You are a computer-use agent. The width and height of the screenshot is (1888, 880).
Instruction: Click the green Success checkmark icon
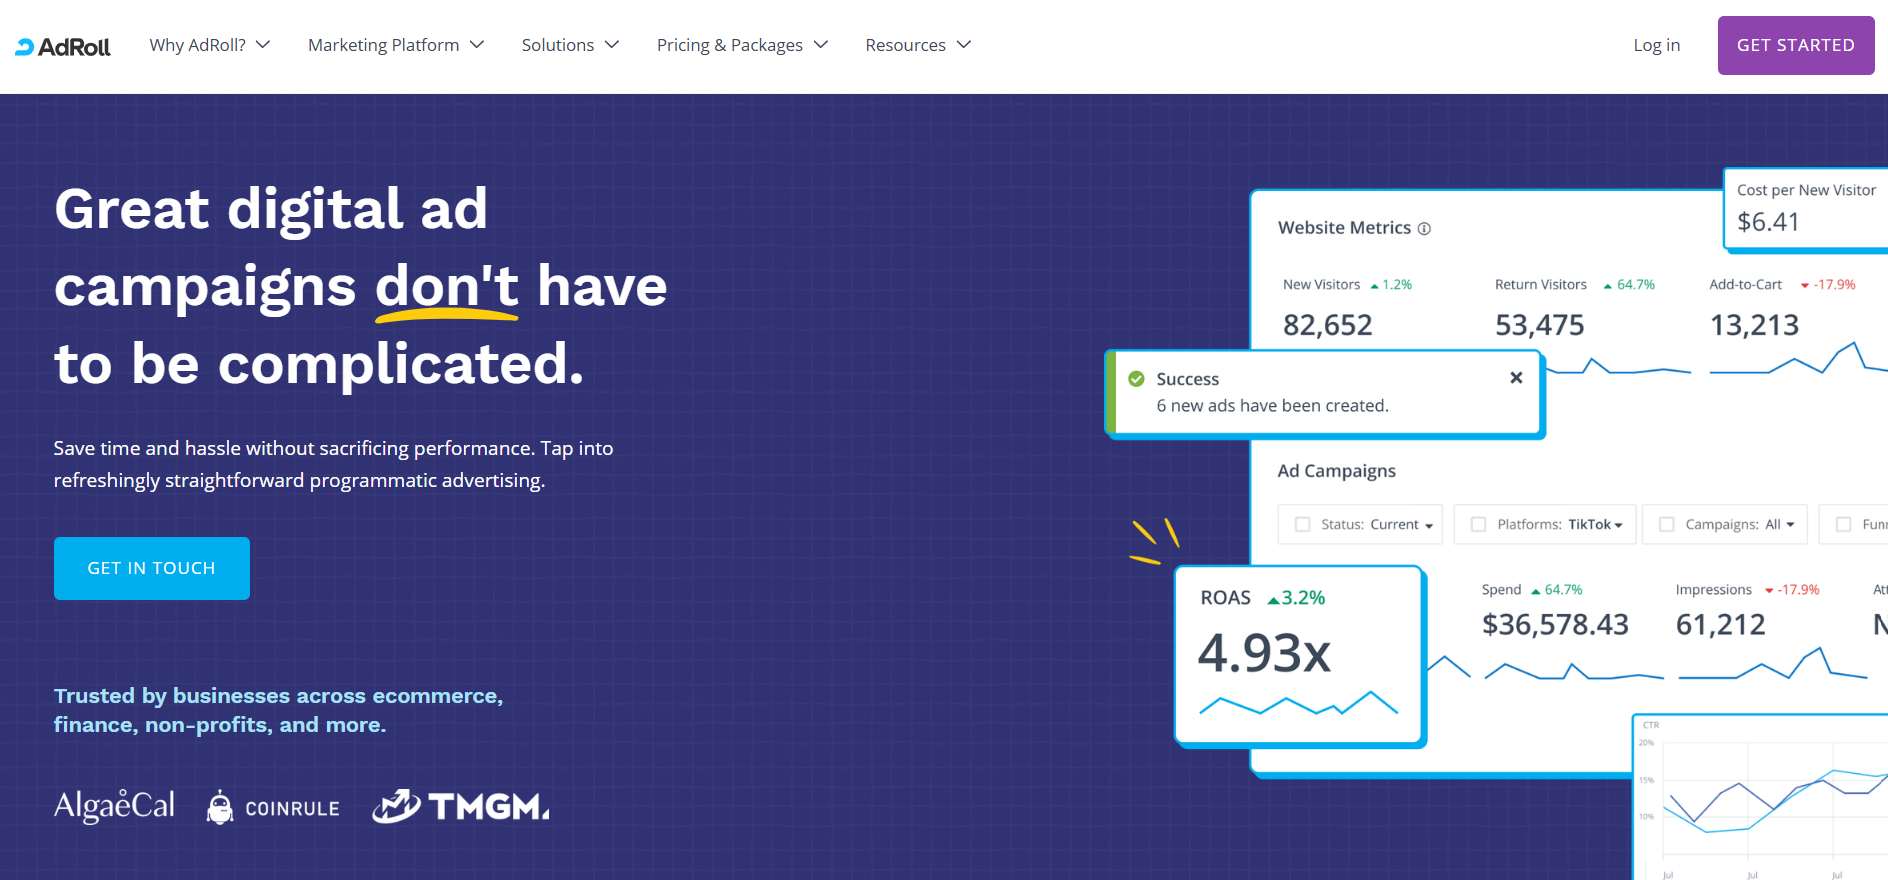1136,379
